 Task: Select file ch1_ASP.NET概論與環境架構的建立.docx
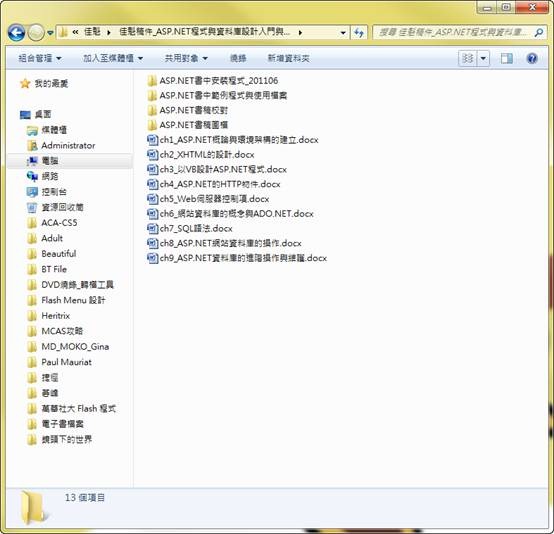pyautogui.click(x=232, y=140)
